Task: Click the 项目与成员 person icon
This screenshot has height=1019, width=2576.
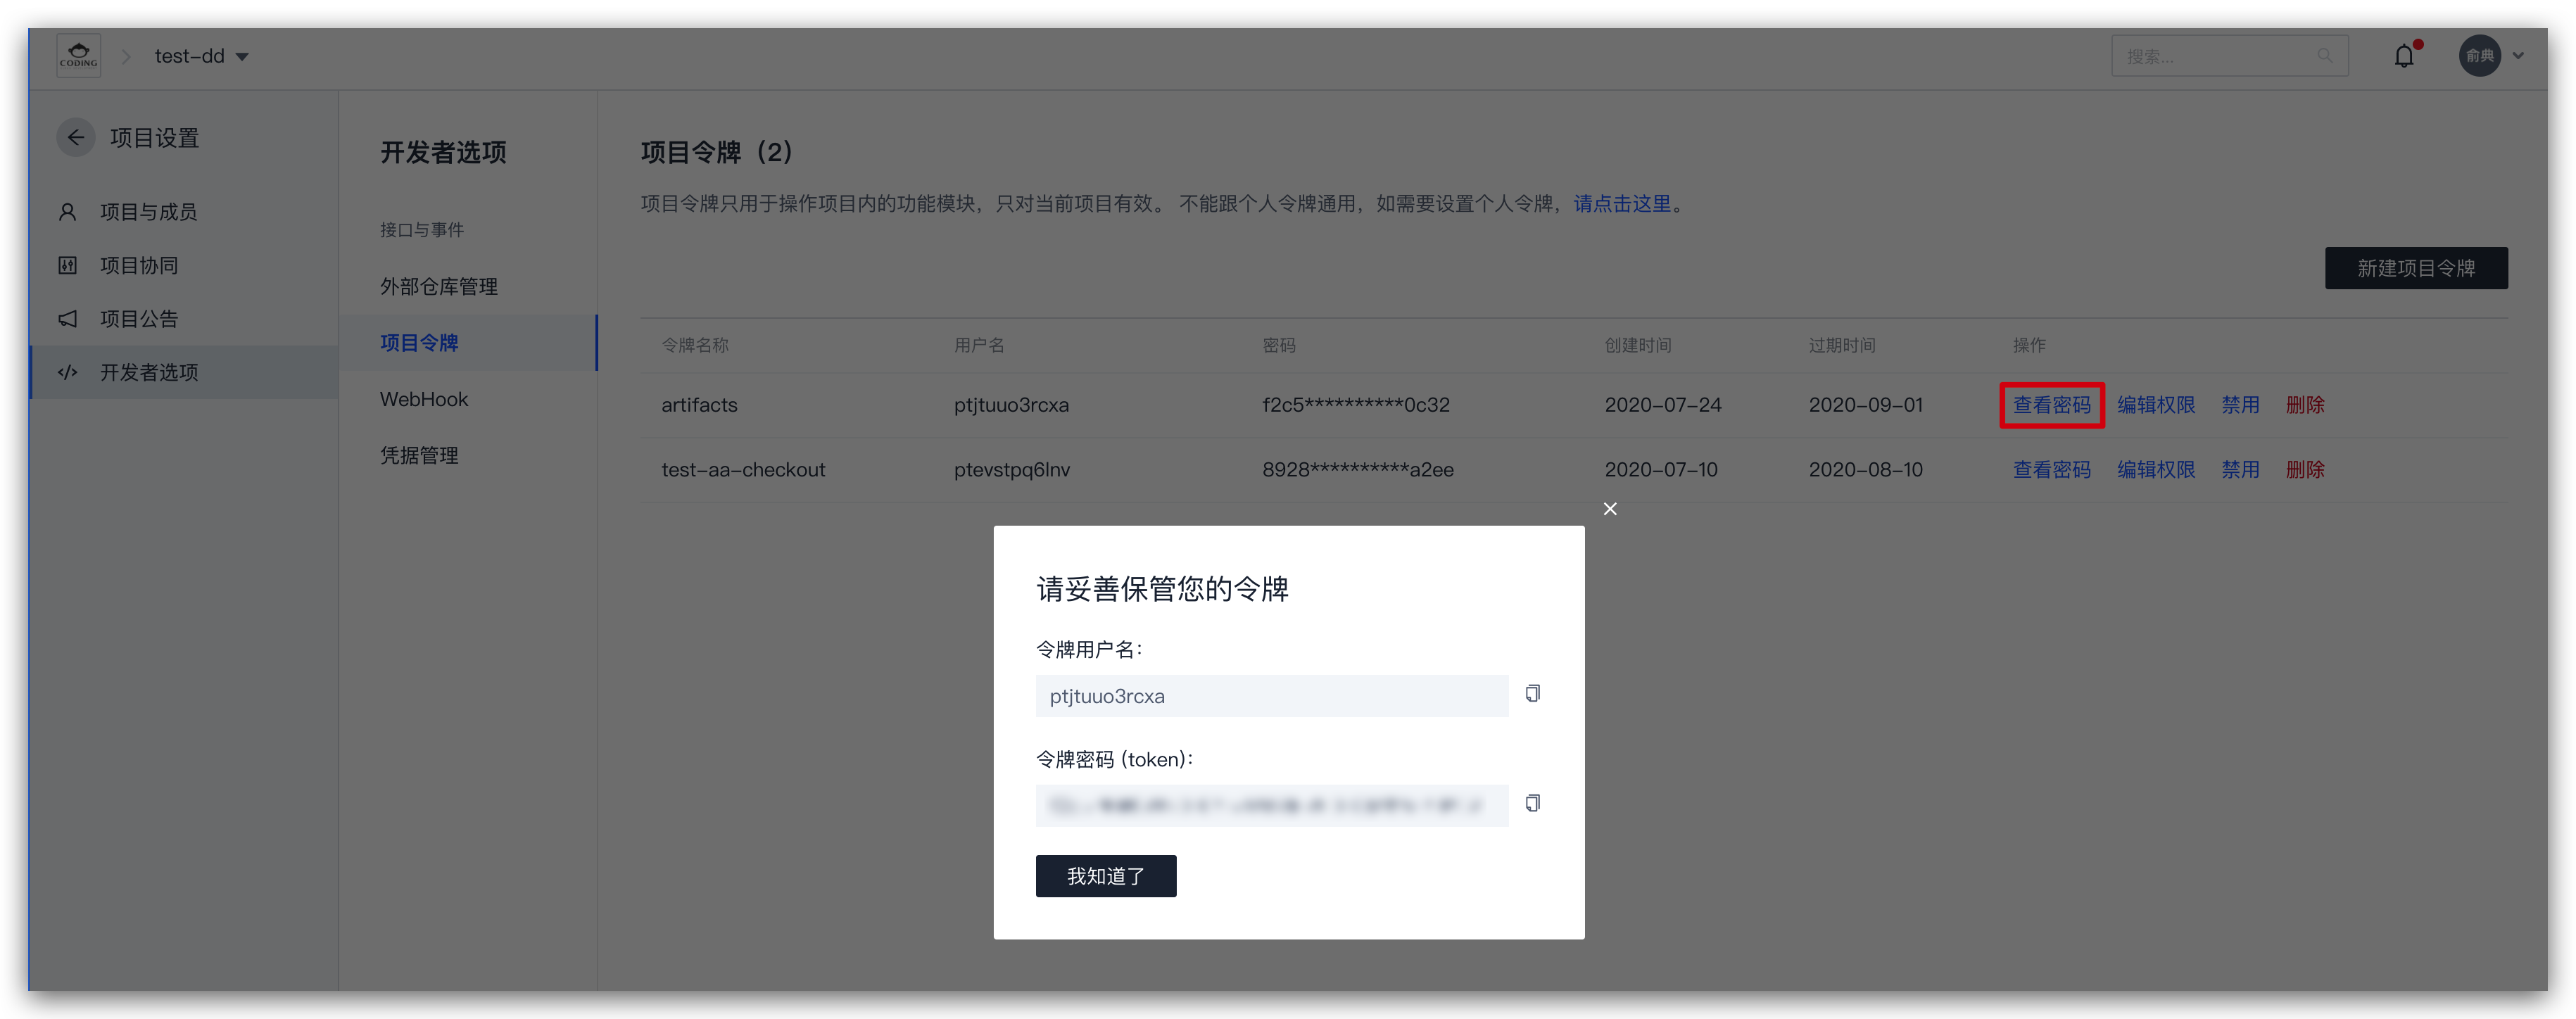Action: [x=68, y=212]
